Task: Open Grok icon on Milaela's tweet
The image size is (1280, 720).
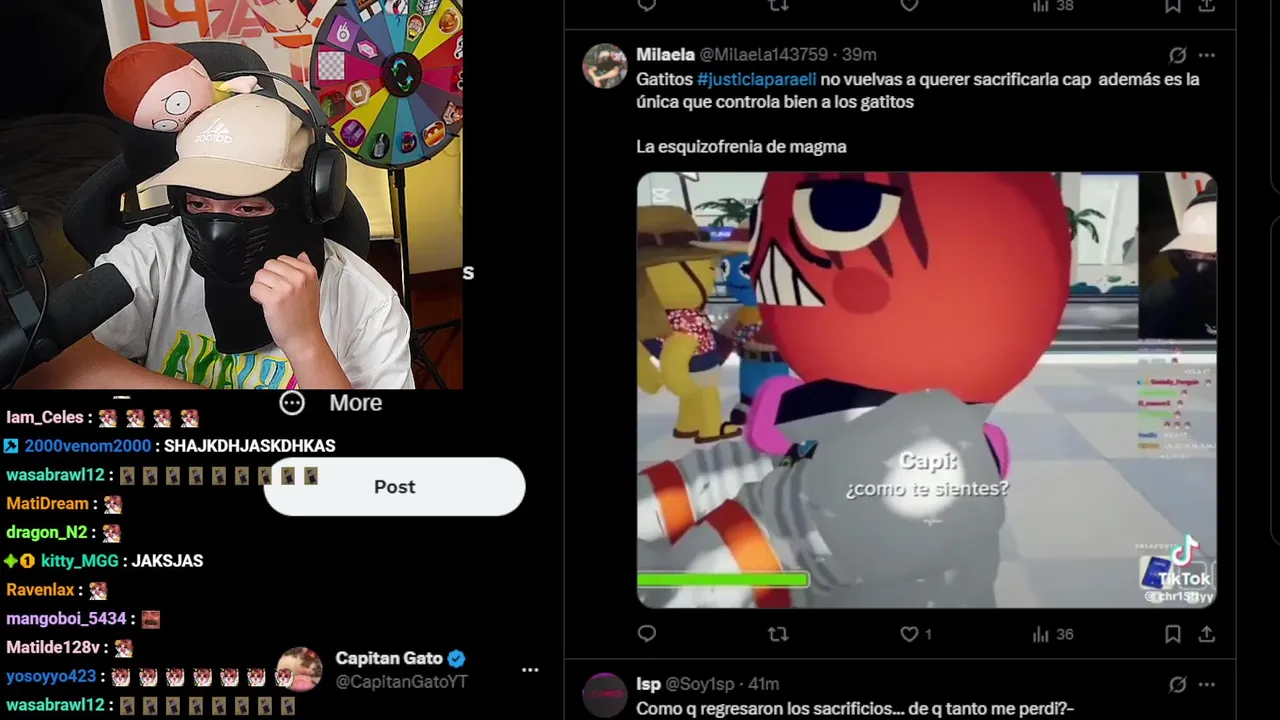Action: tap(1178, 55)
